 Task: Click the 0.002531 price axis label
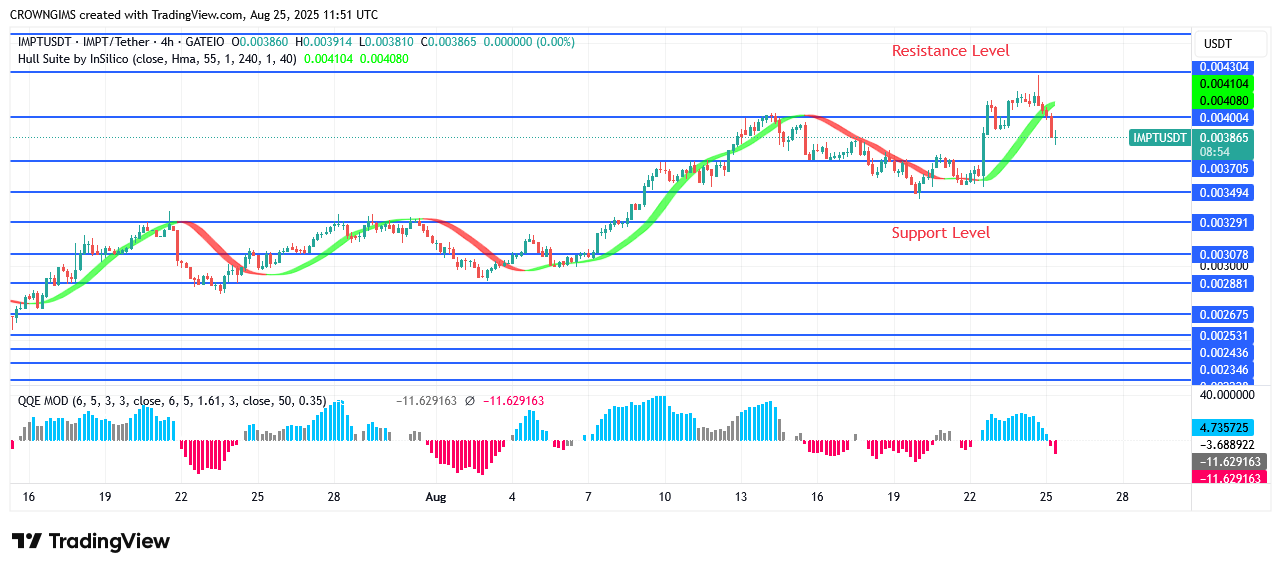point(1225,335)
